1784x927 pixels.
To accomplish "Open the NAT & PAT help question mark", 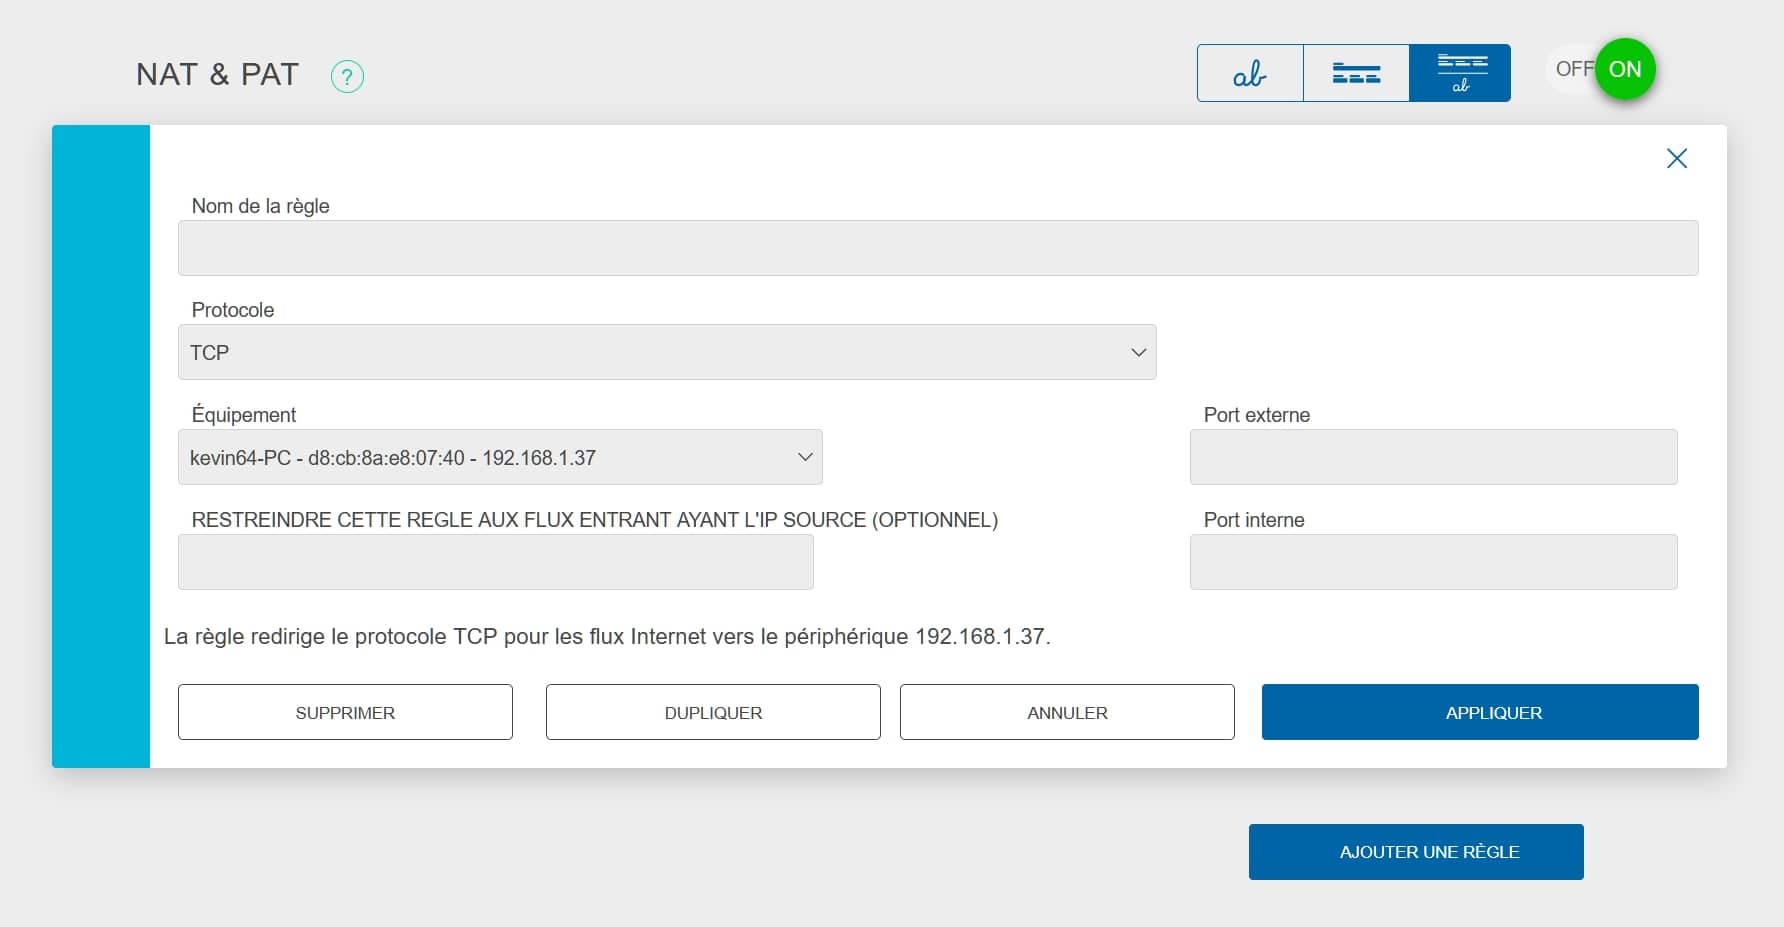I will [x=347, y=76].
